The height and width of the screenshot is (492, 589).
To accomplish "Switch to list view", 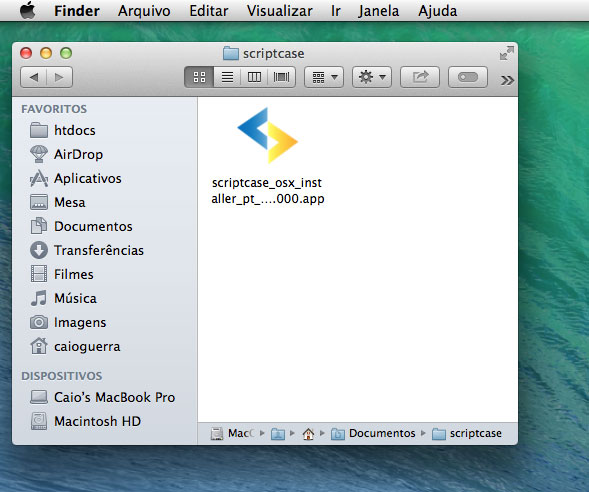I will coord(227,77).
